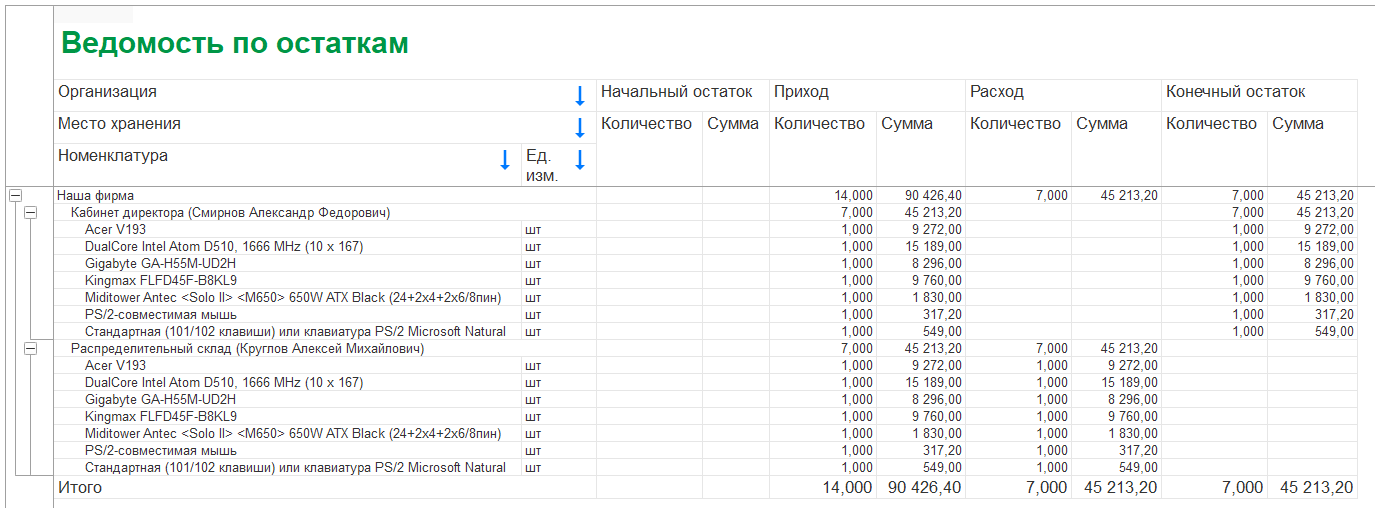
Task: Click Конечный остаток сумма 549,00 for клавиатура
Action: 1335,332
